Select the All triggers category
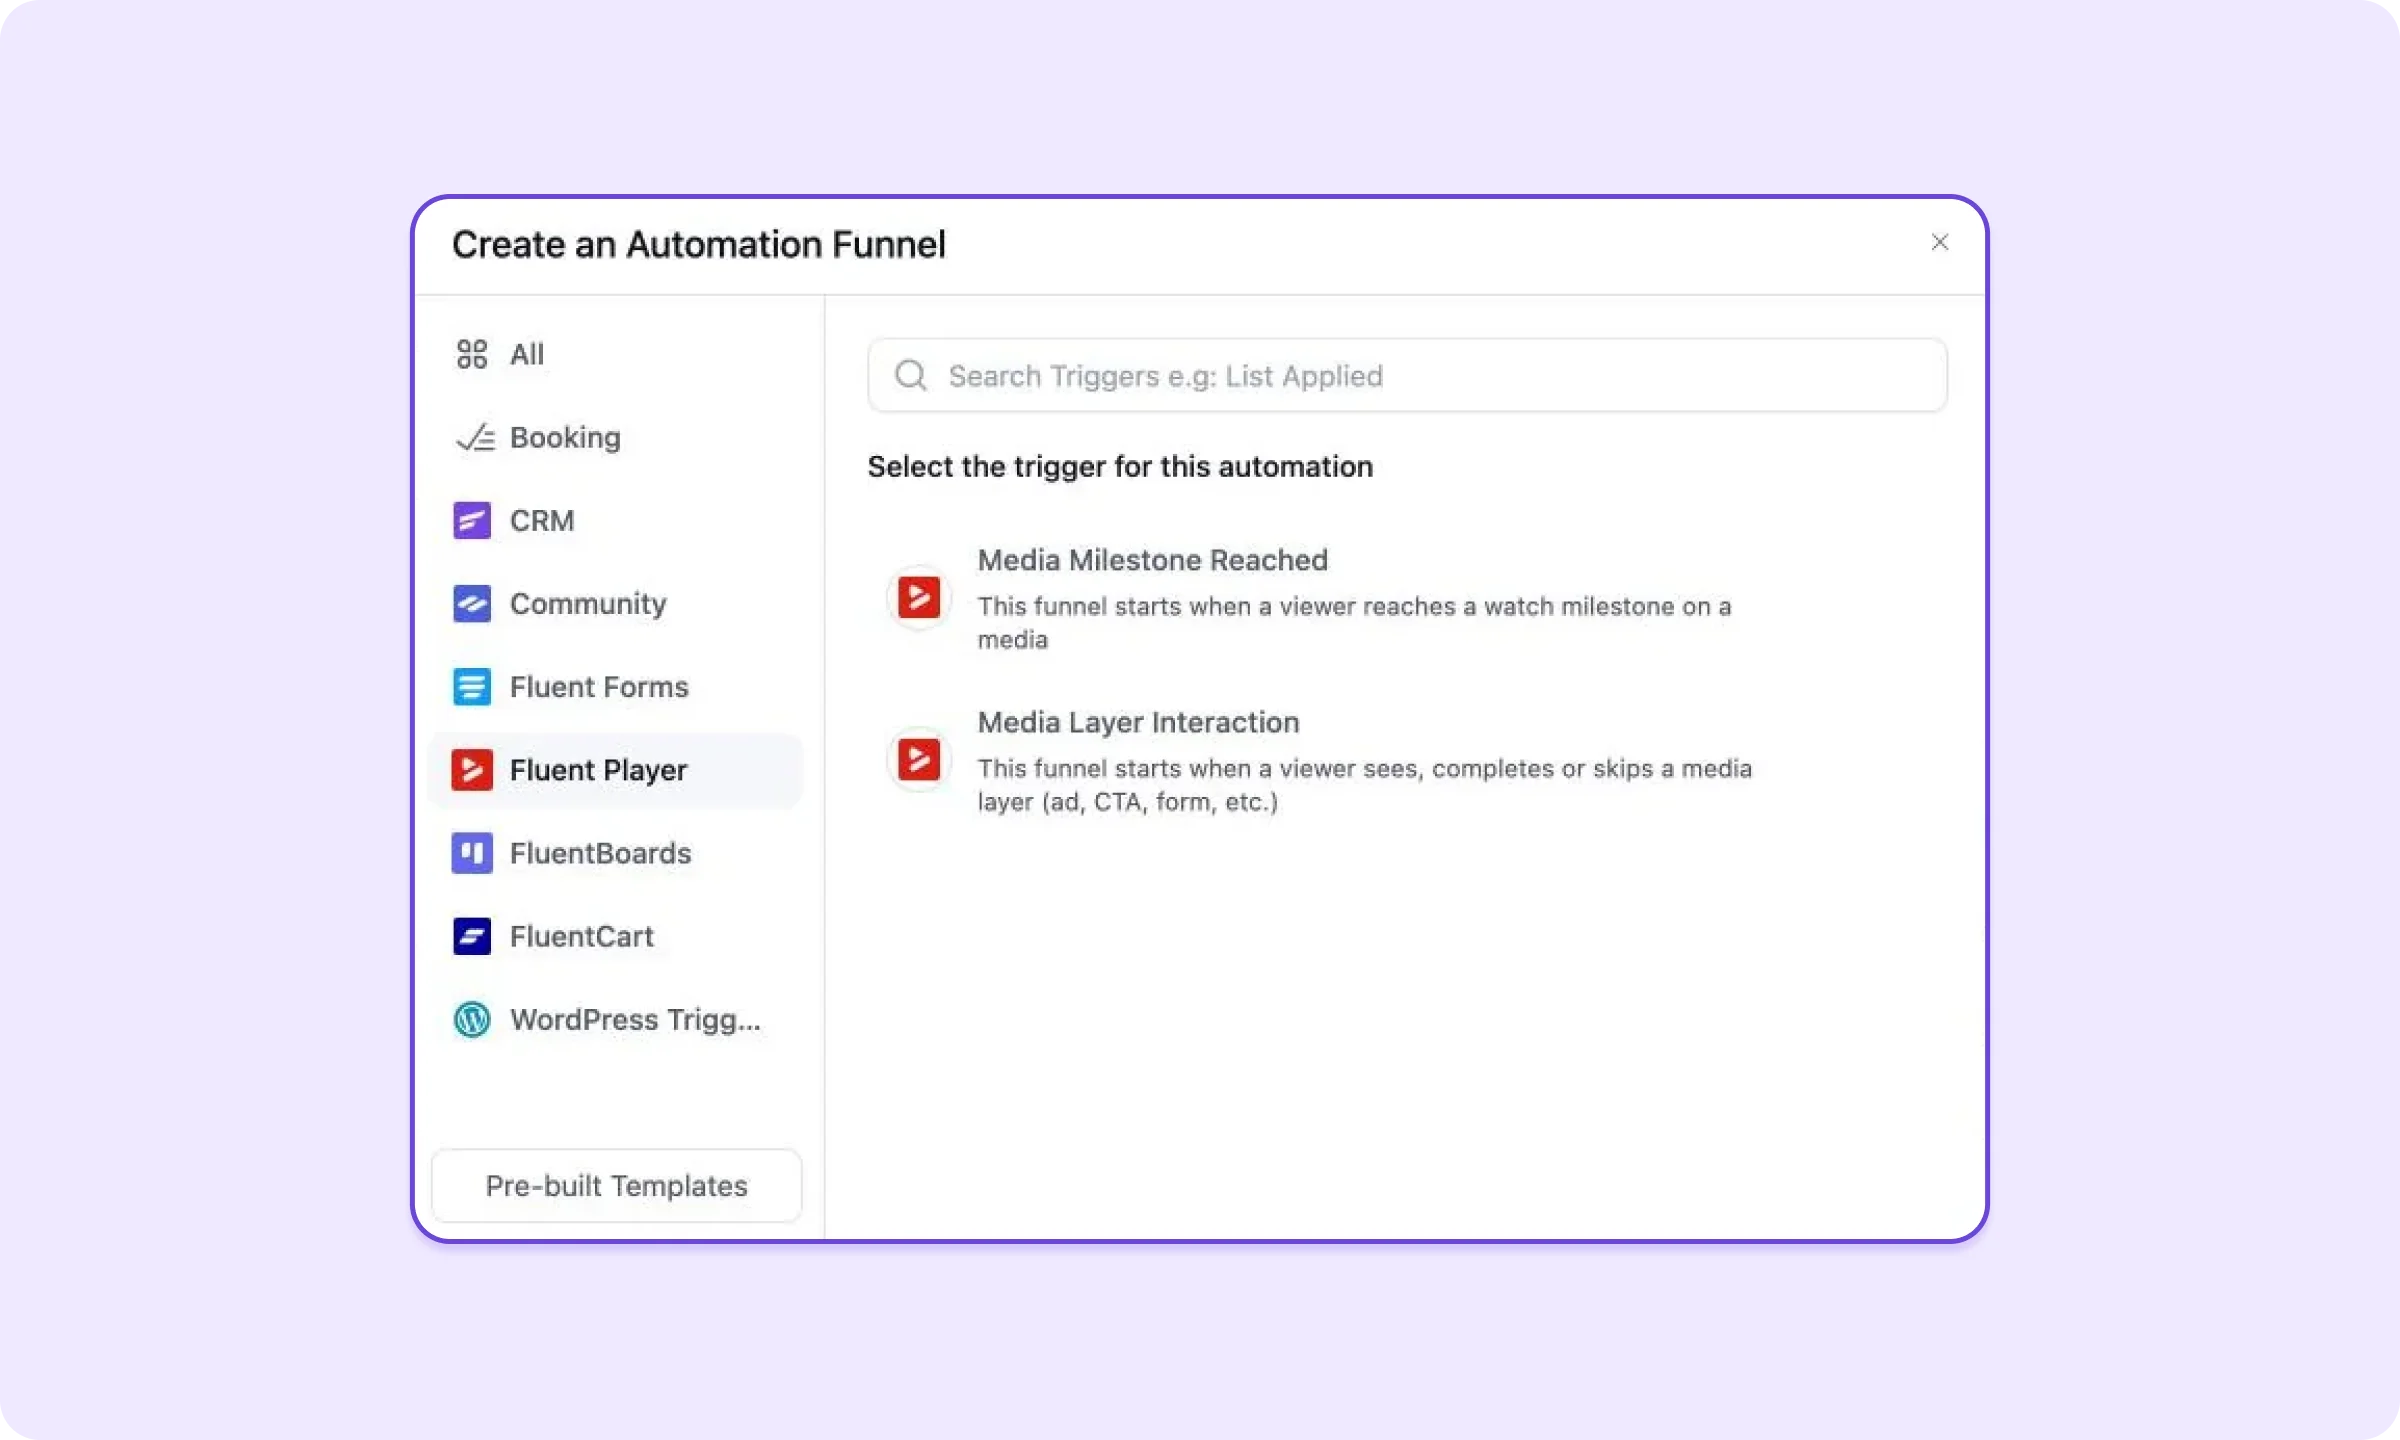2400x1440 pixels. click(615, 354)
